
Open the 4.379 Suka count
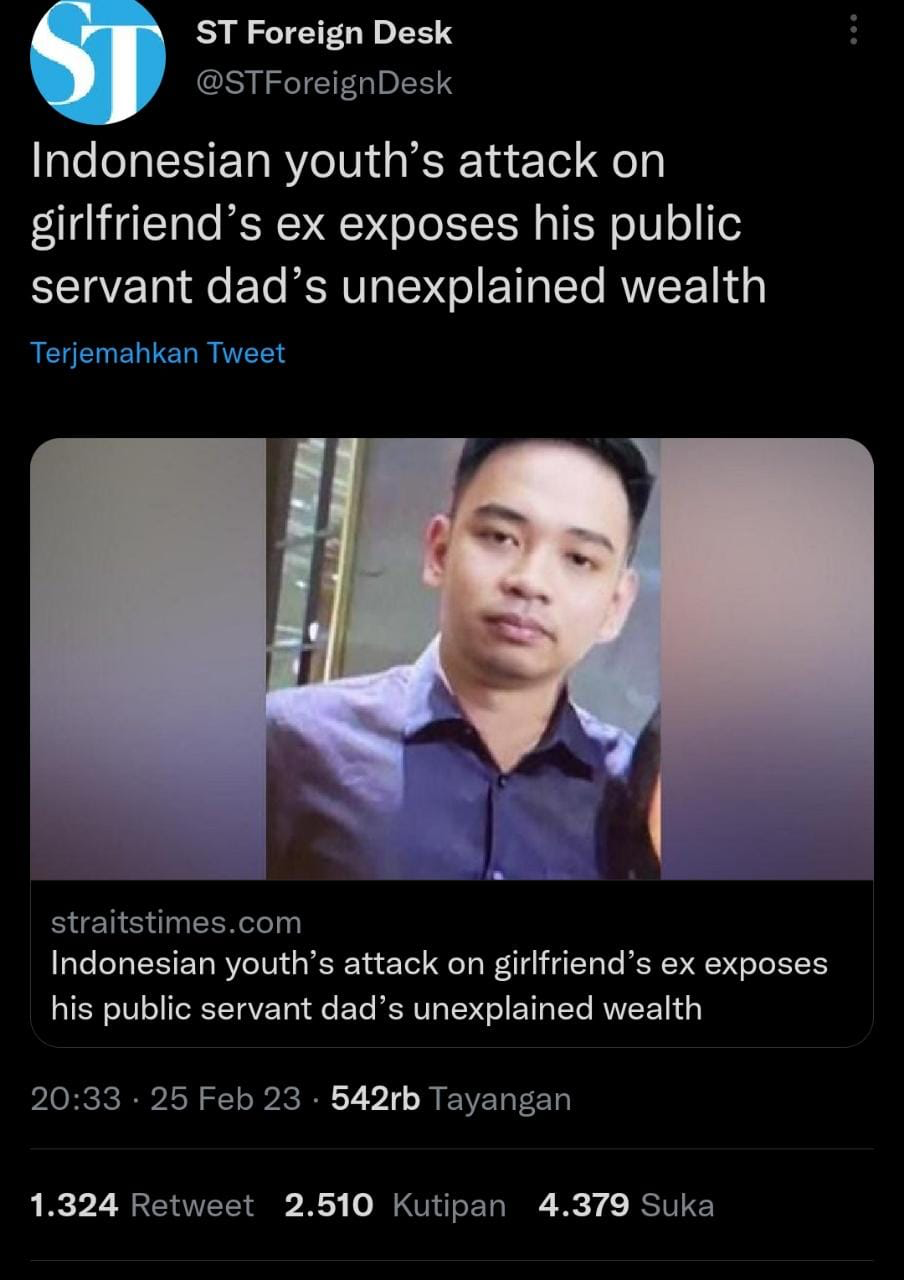(584, 1205)
